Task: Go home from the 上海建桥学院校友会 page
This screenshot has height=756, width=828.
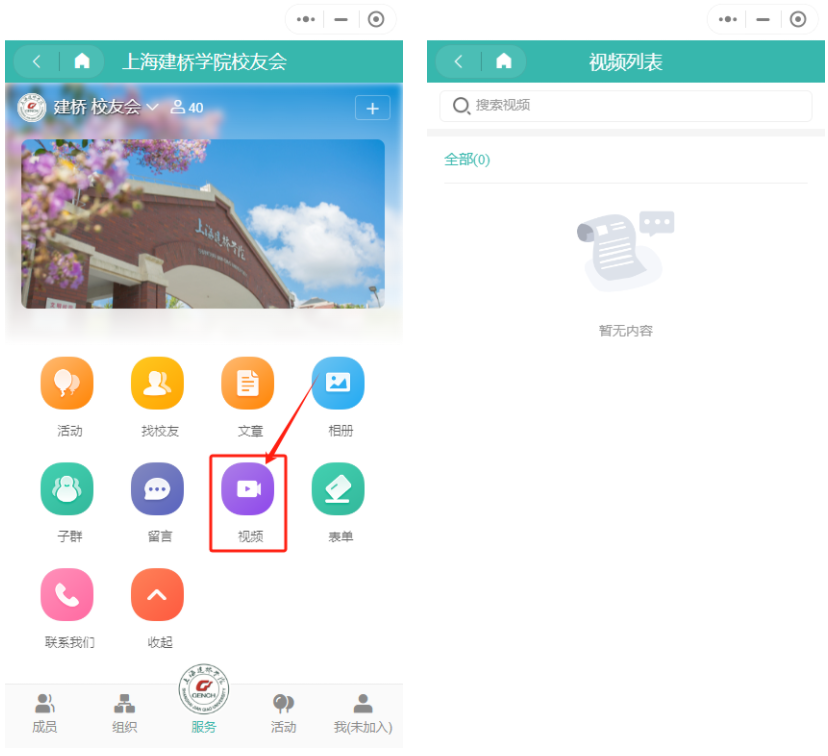Action: (x=82, y=62)
